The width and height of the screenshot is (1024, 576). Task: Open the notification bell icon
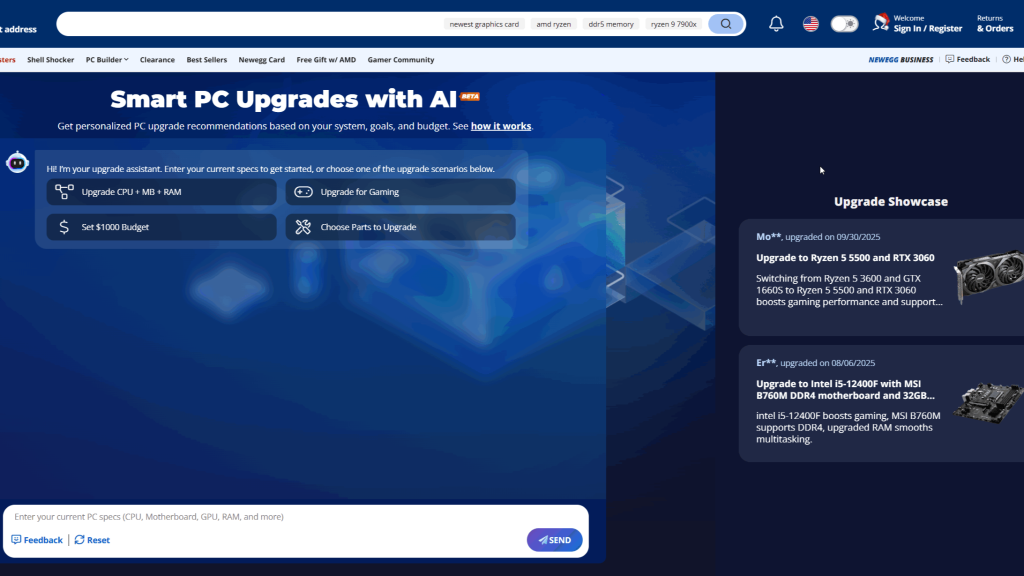775,23
